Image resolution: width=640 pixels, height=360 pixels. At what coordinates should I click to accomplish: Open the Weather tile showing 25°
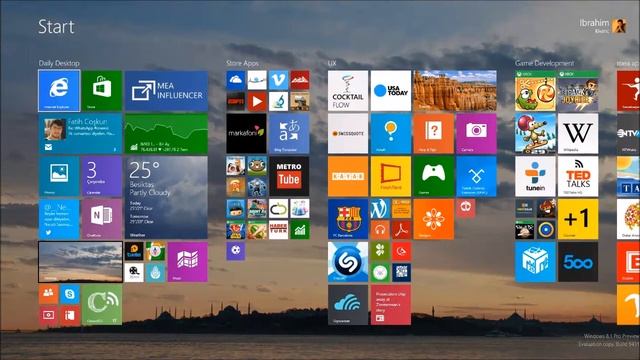(x=166, y=198)
